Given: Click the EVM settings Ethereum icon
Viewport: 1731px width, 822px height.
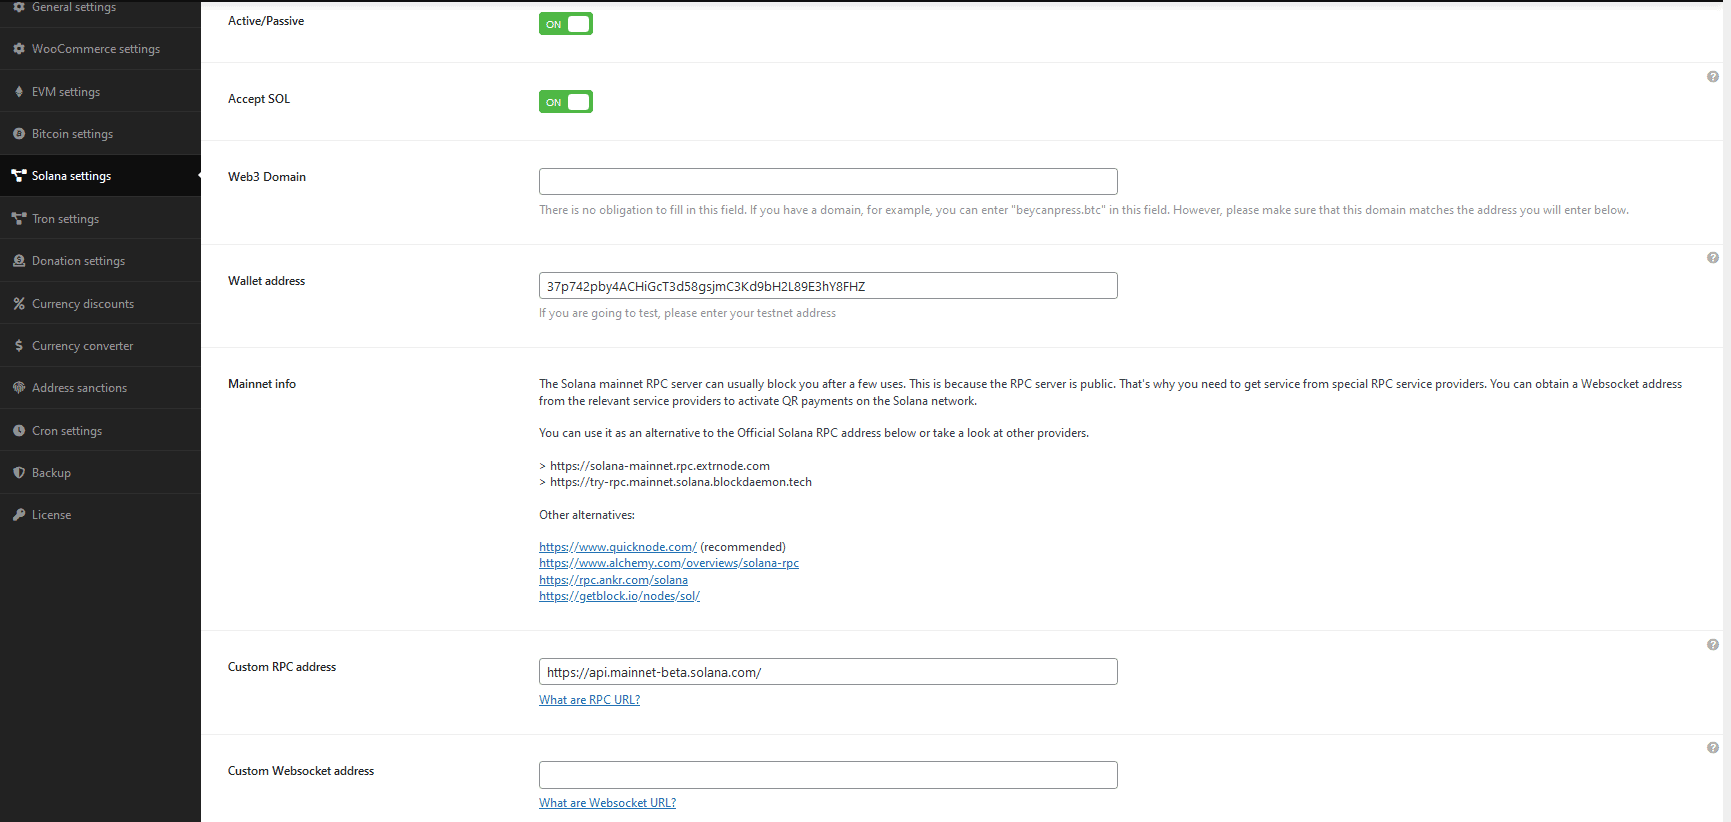Looking at the screenshot, I should [19, 92].
